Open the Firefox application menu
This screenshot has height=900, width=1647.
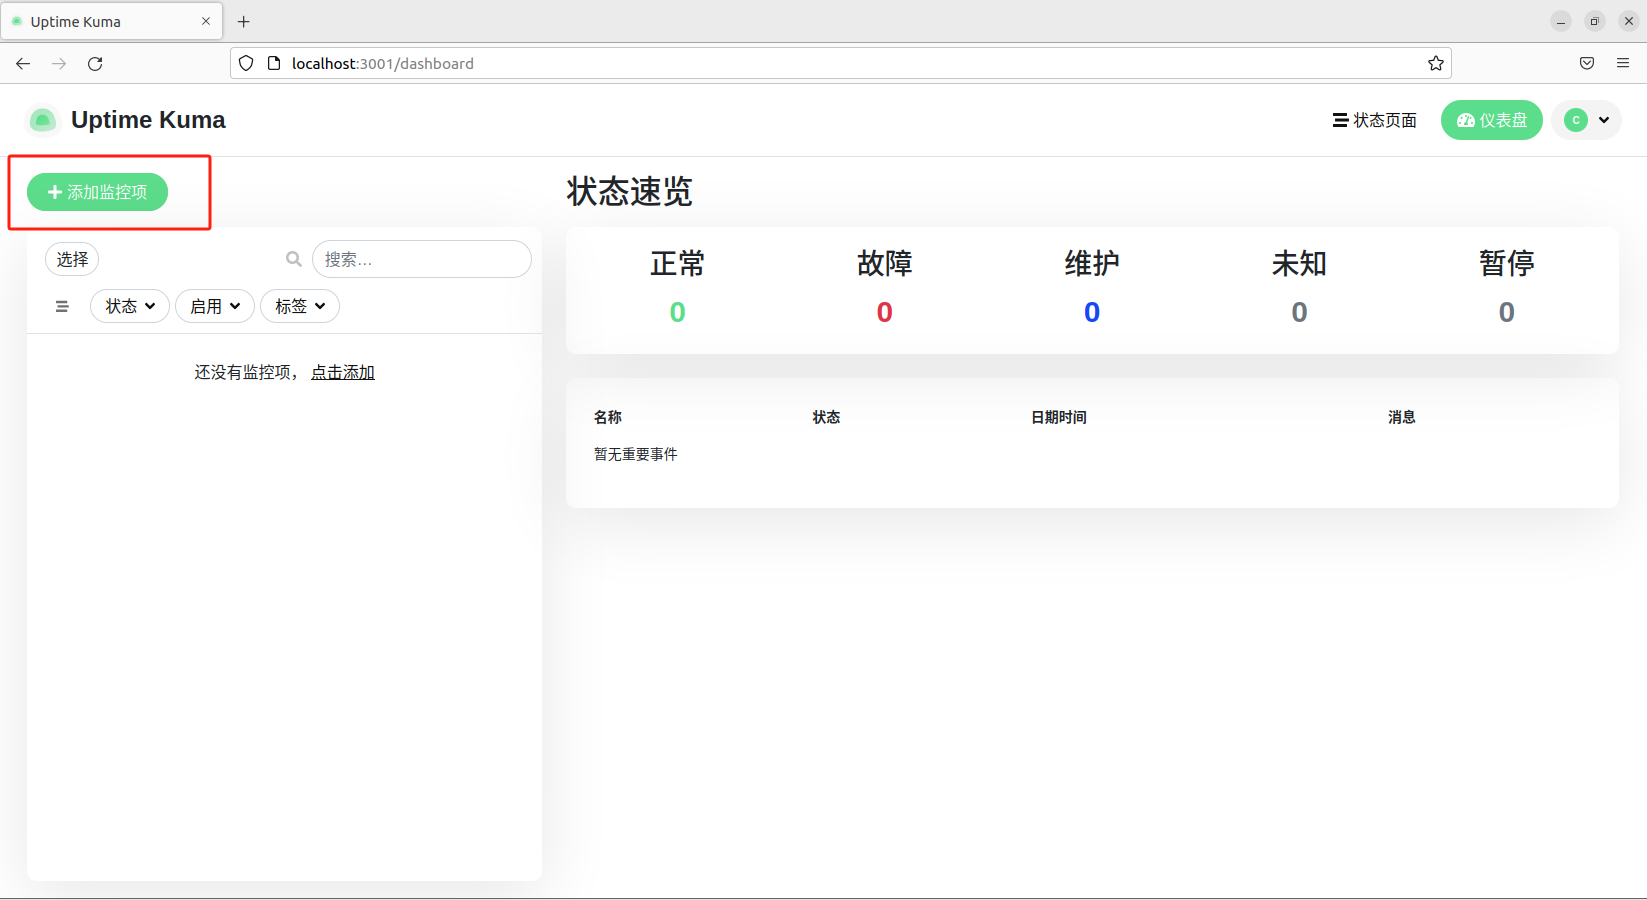1622,63
